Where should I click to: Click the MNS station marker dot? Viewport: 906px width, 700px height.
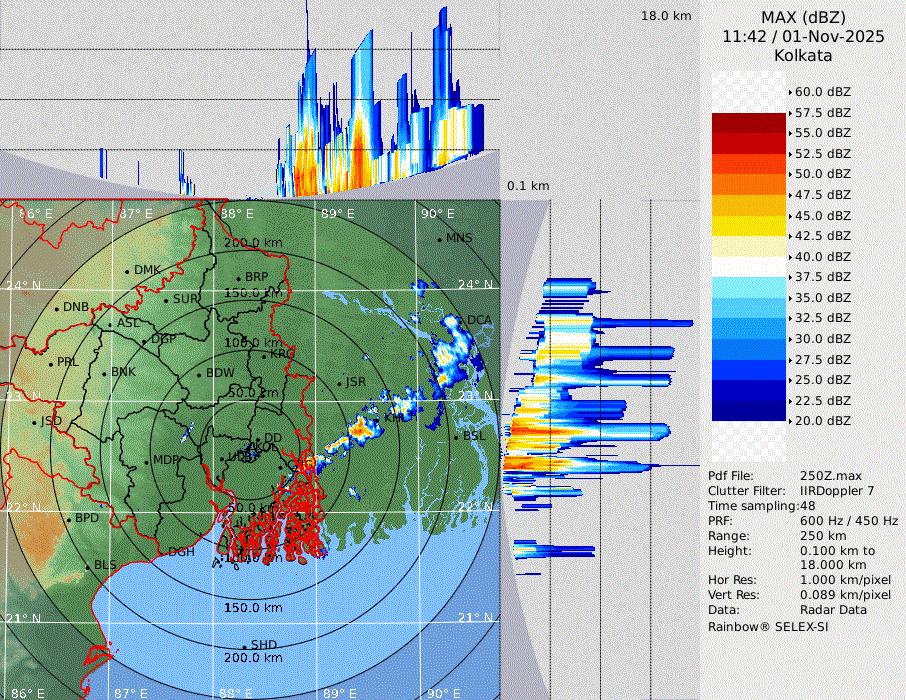[x=440, y=238]
